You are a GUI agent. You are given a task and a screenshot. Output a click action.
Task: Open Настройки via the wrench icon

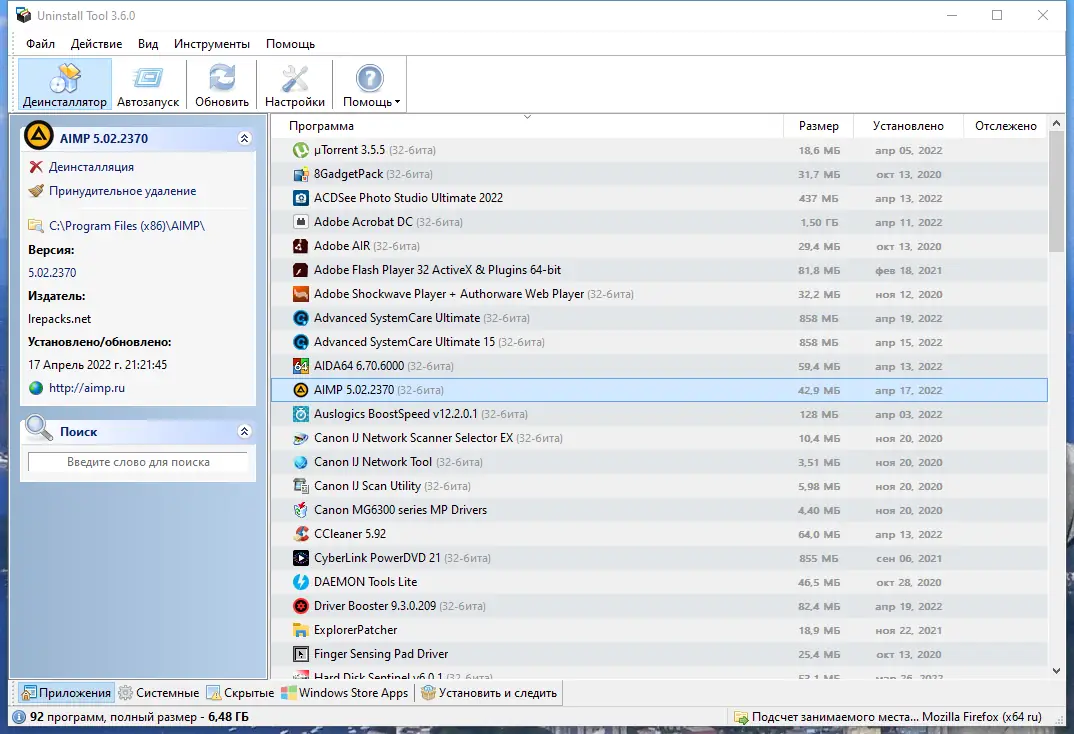click(x=294, y=78)
